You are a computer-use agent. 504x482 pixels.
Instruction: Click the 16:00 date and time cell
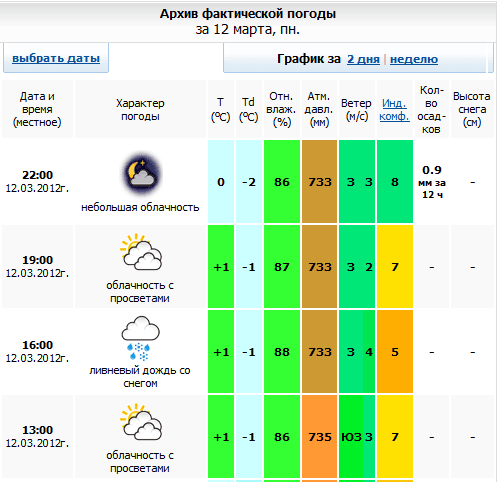(x=37, y=352)
